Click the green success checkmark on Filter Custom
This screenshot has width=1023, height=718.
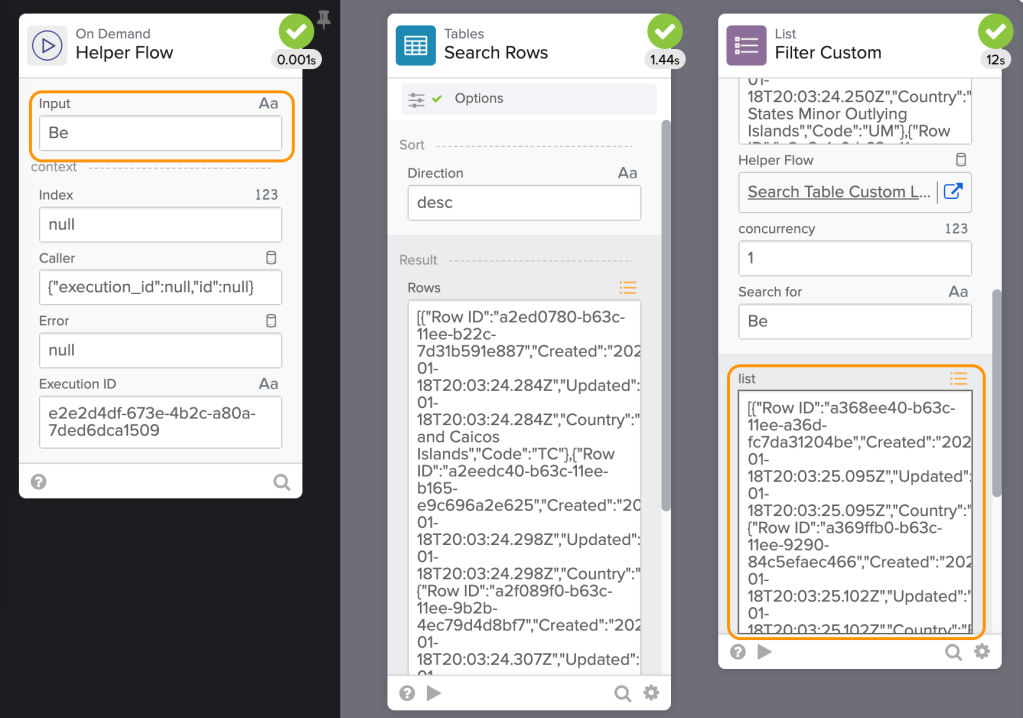[996, 32]
